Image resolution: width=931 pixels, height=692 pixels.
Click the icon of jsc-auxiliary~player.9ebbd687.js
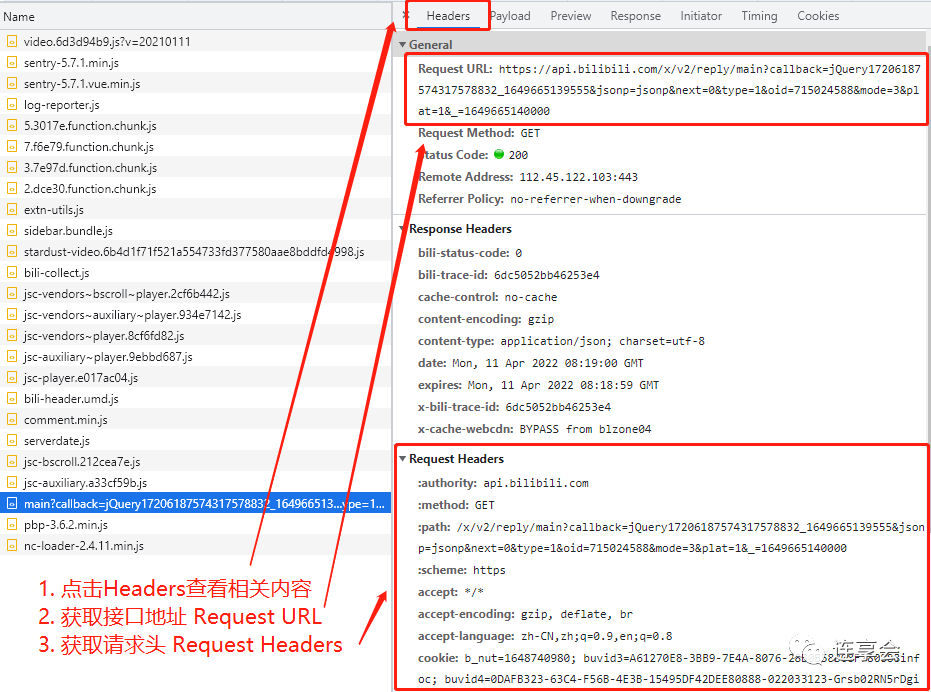tap(11, 356)
